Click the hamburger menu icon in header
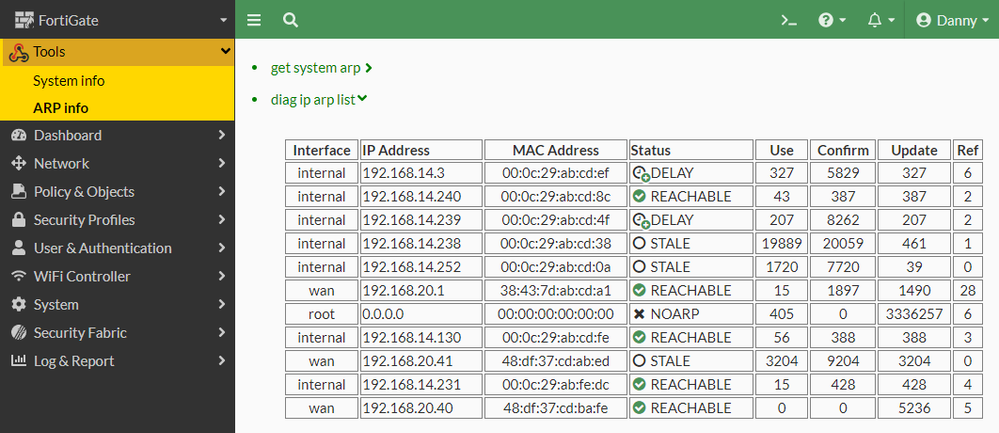This screenshot has height=433, width=999. click(x=254, y=20)
